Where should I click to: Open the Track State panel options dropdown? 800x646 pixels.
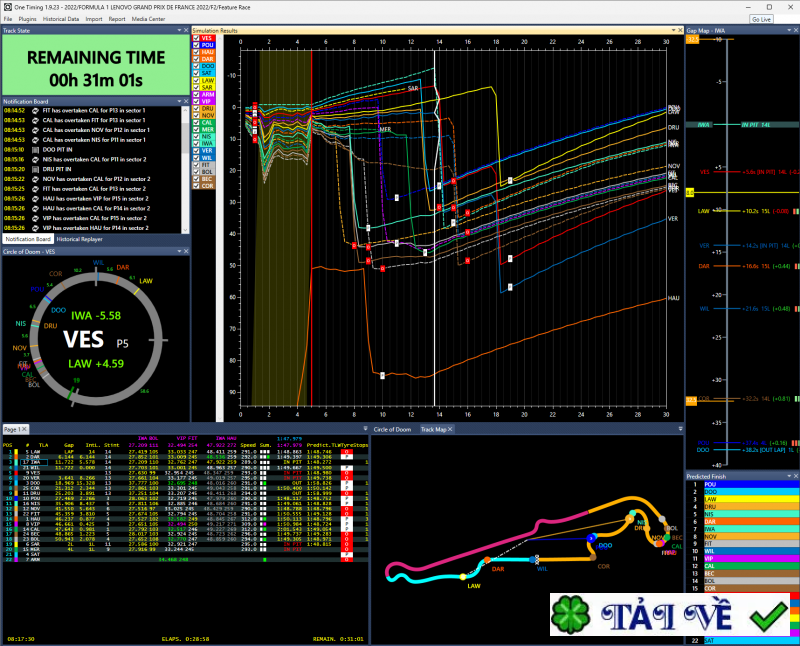(179, 31)
